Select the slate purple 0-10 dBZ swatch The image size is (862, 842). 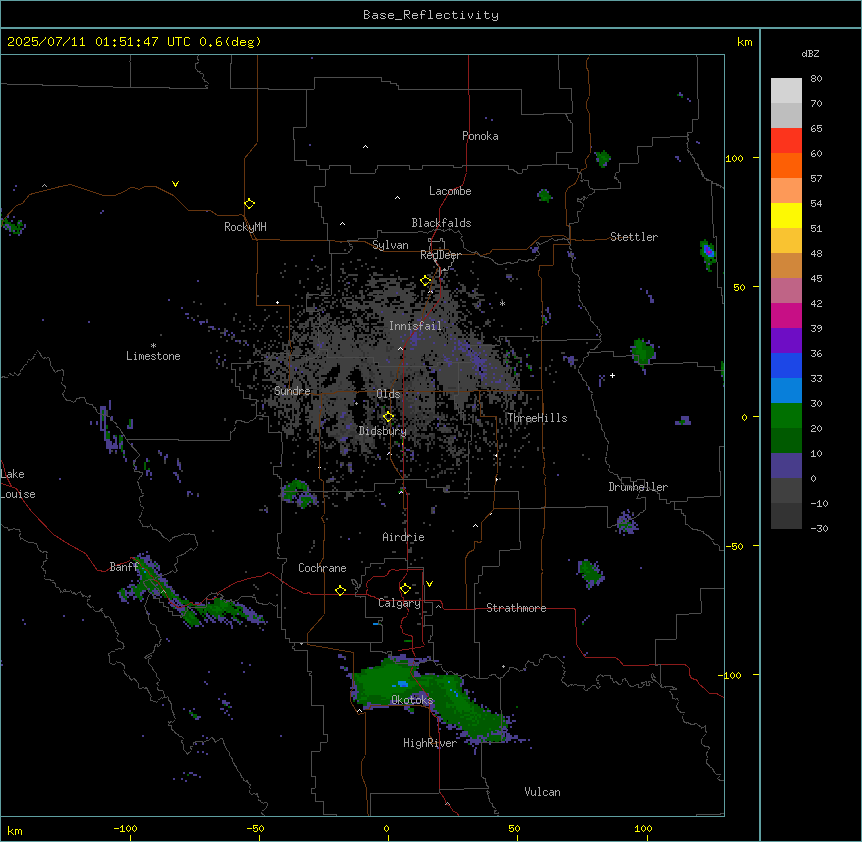click(x=786, y=466)
